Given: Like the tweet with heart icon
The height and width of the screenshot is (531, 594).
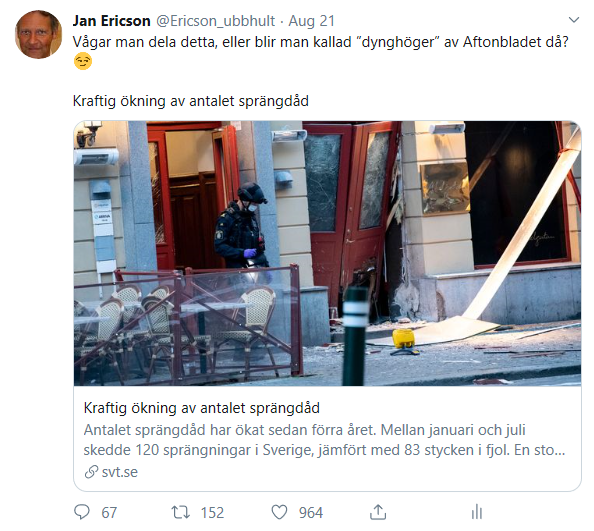Looking at the screenshot, I should (279, 512).
